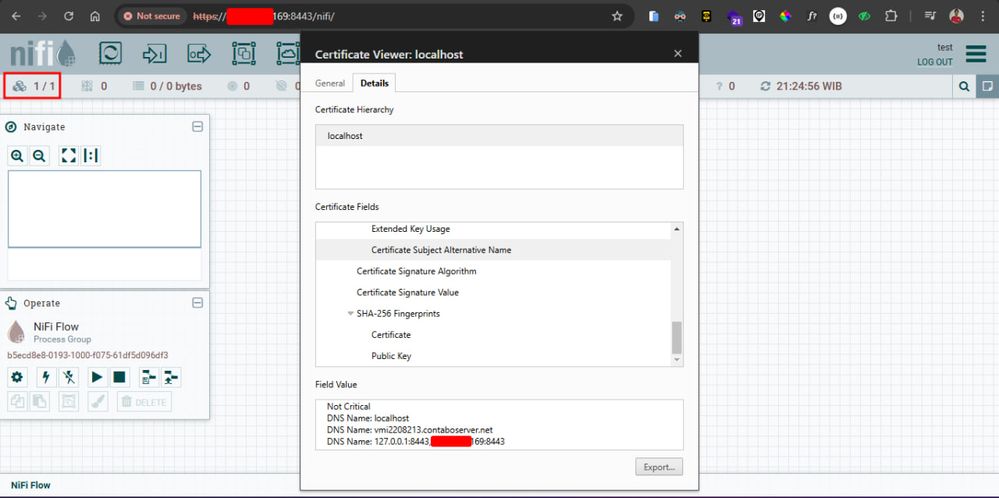This screenshot has height=498, width=999.
Task: Click the Copy icon in Operate panel
Action: [17, 401]
